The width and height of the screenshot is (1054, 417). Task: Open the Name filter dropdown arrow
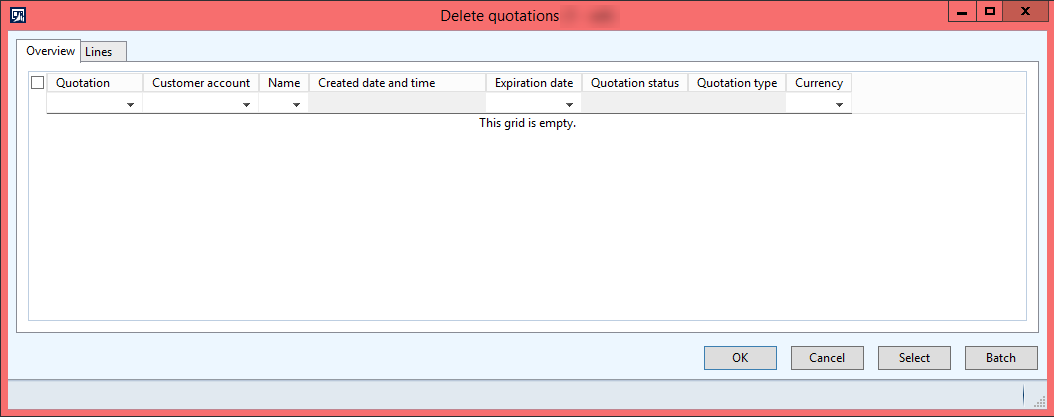point(297,105)
